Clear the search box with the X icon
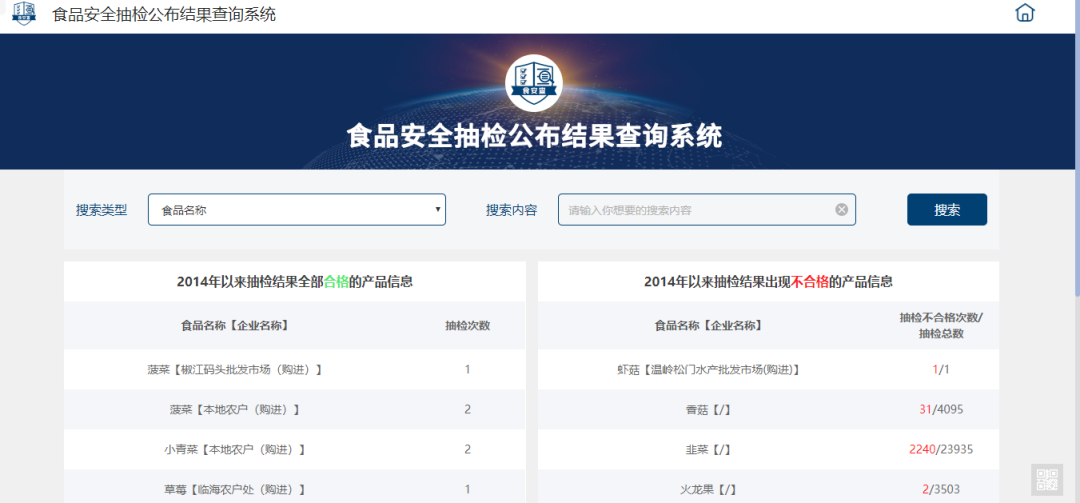The width and height of the screenshot is (1080, 503). [841, 209]
